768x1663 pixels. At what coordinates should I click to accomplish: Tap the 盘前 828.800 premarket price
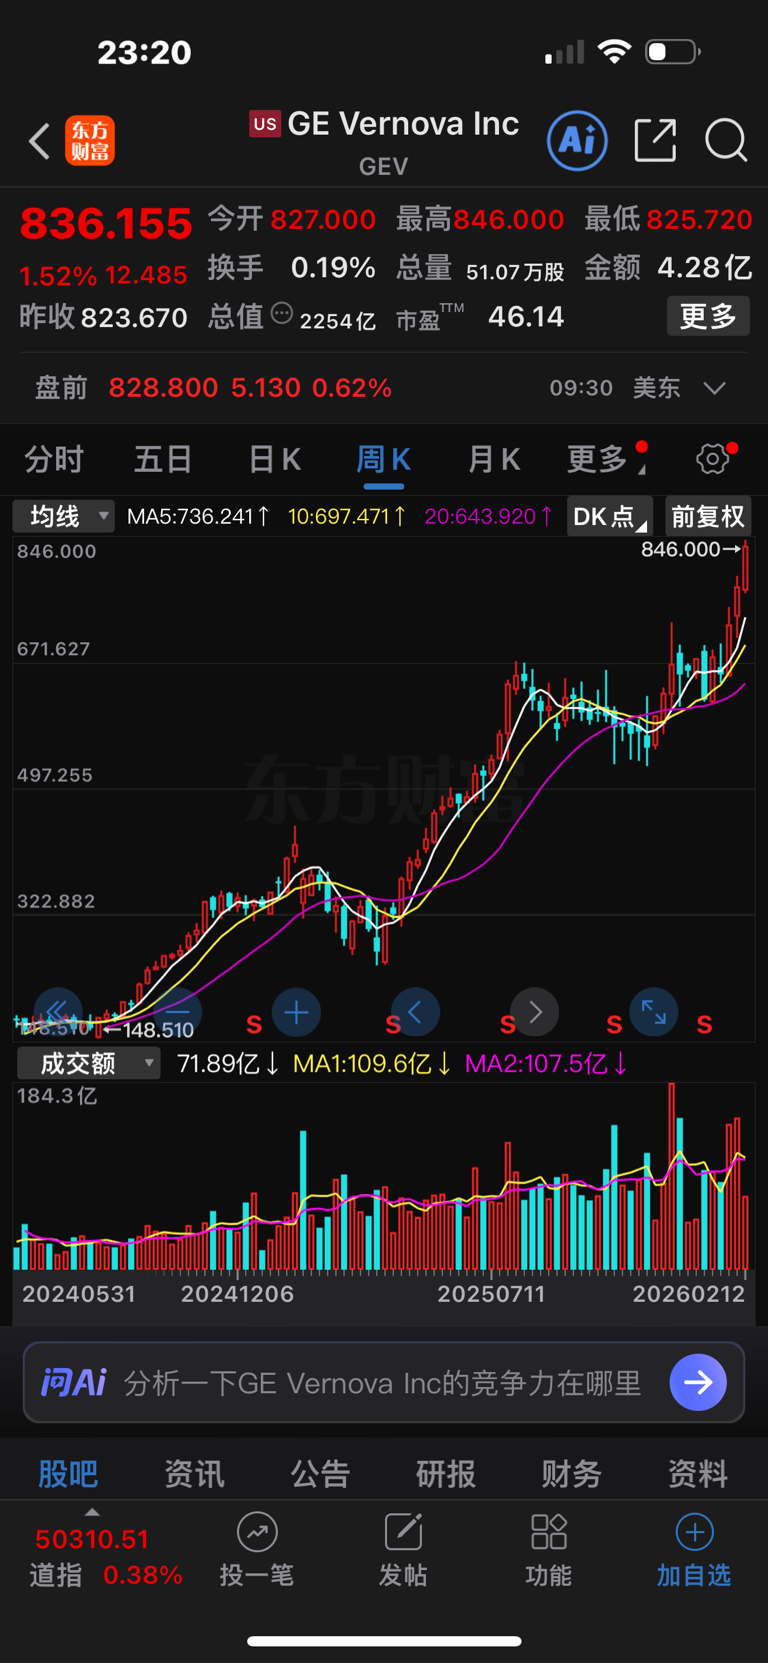tap(163, 388)
